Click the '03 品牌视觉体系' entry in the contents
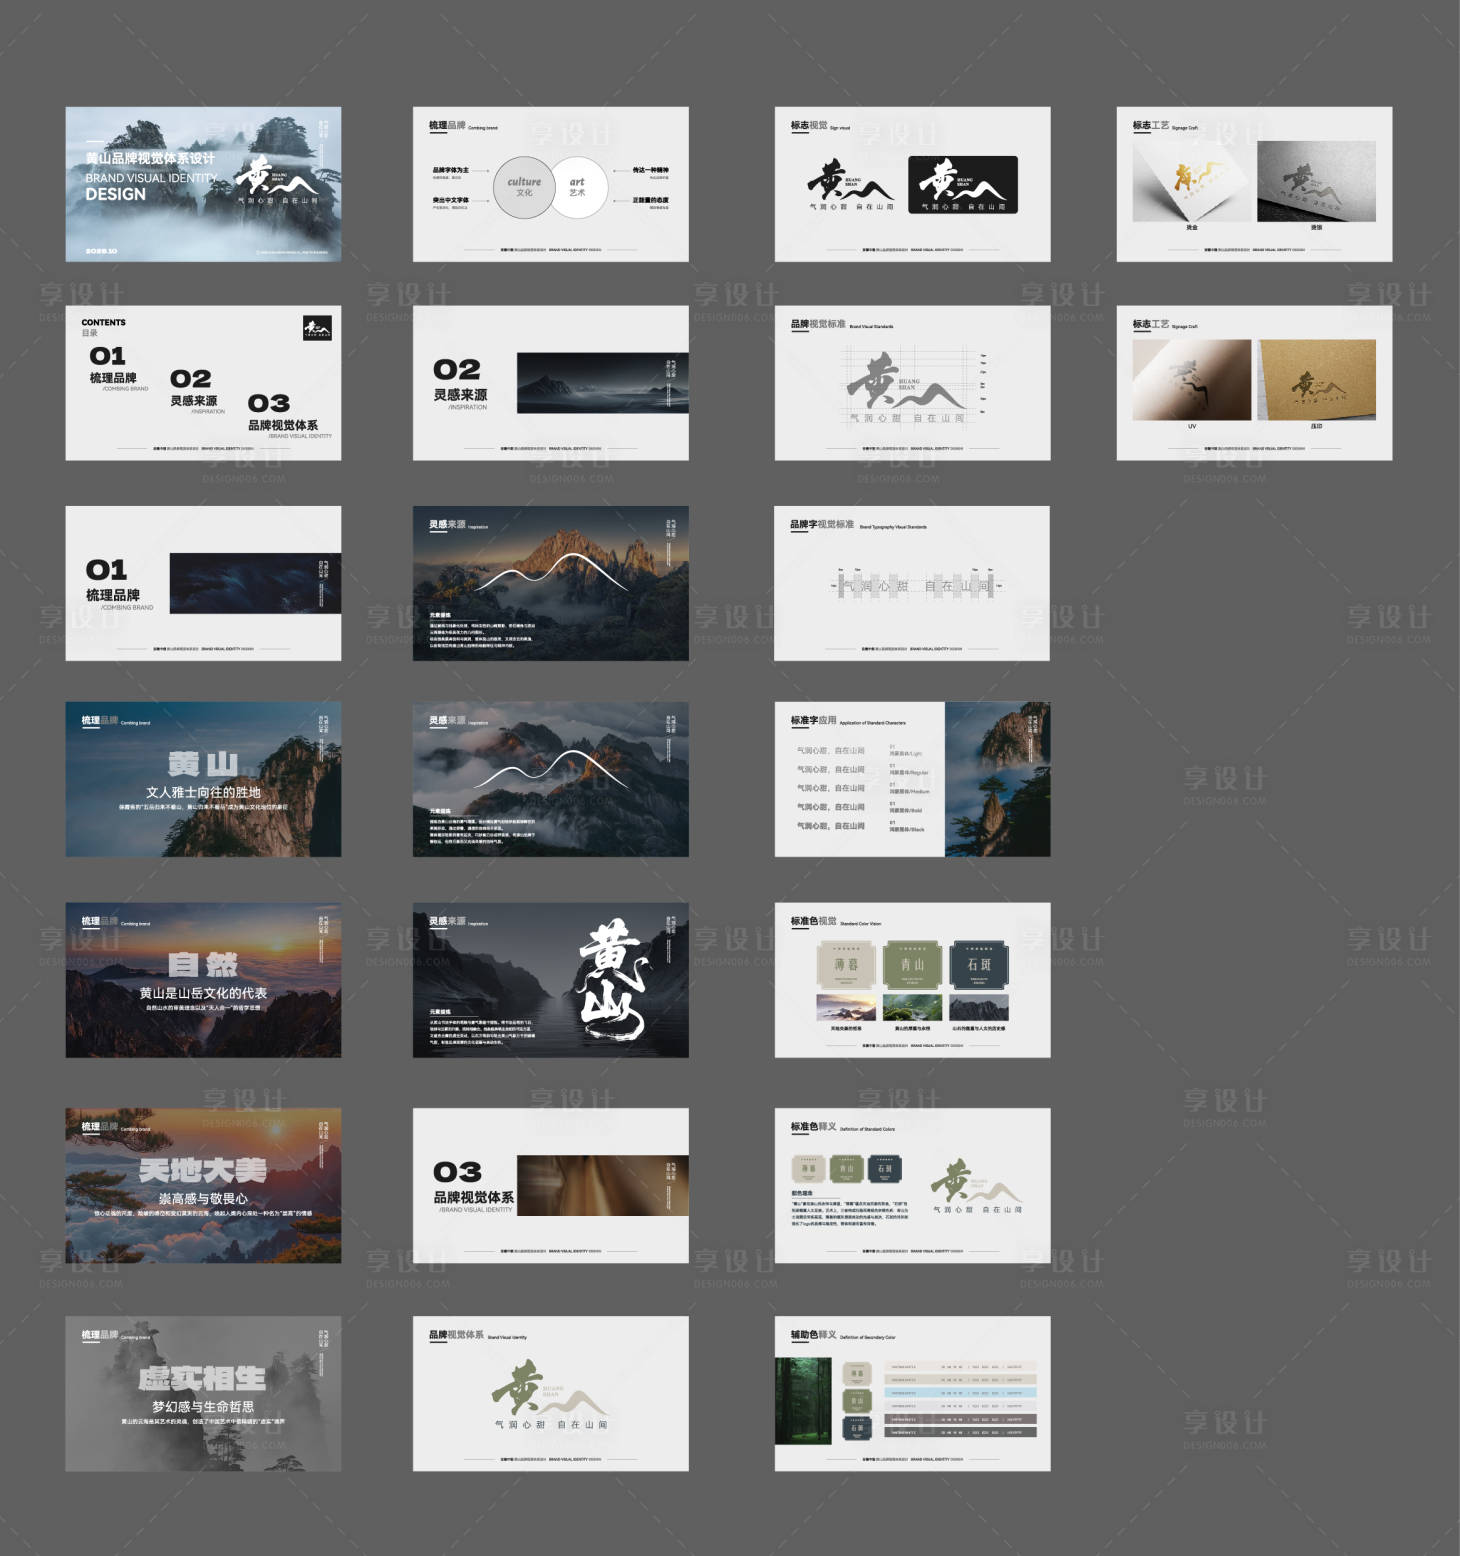This screenshot has height=1556, width=1460. tap(282, 413)
